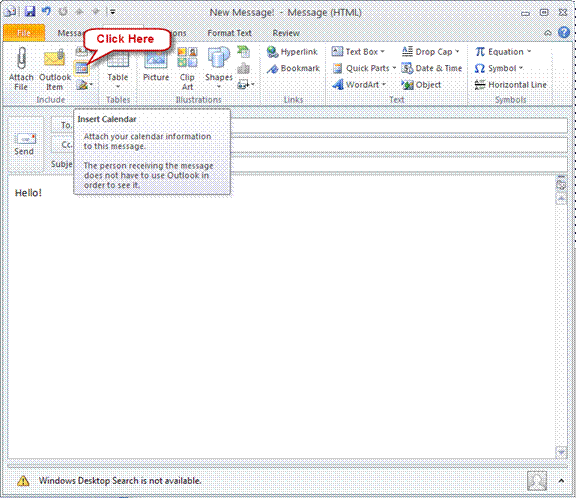Open the Drop Cap dropdown
576x498 pixels.
[431, 52]
